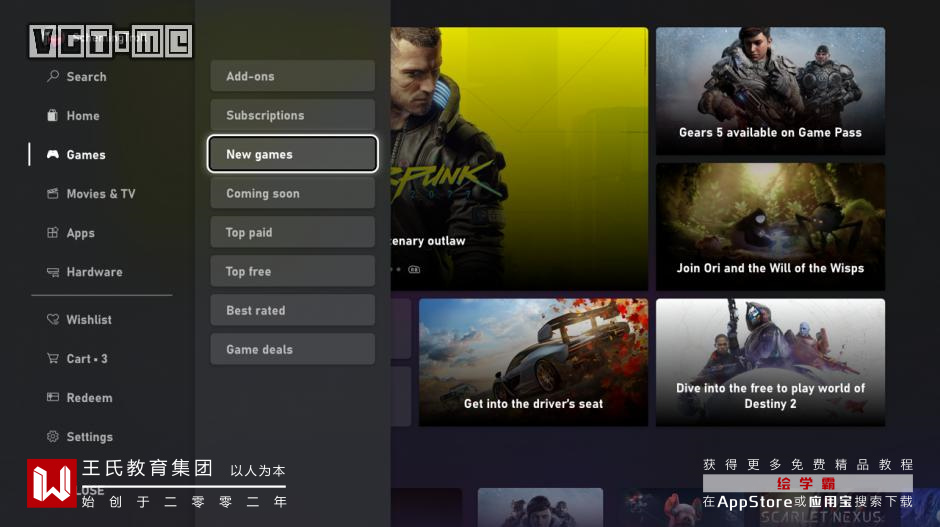Open the Get into the driver's seat tile

533,363
